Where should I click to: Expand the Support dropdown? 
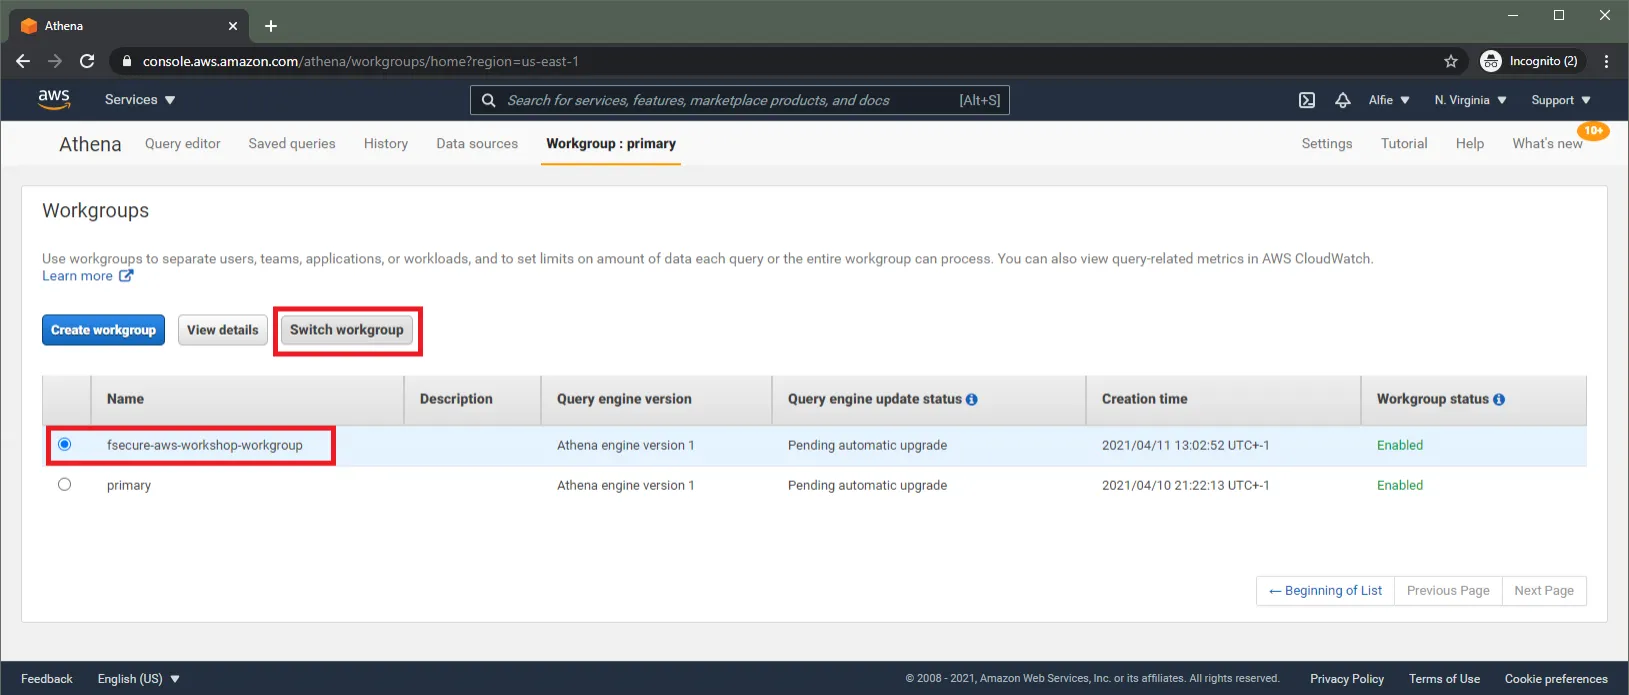[x=1561, y=100]
